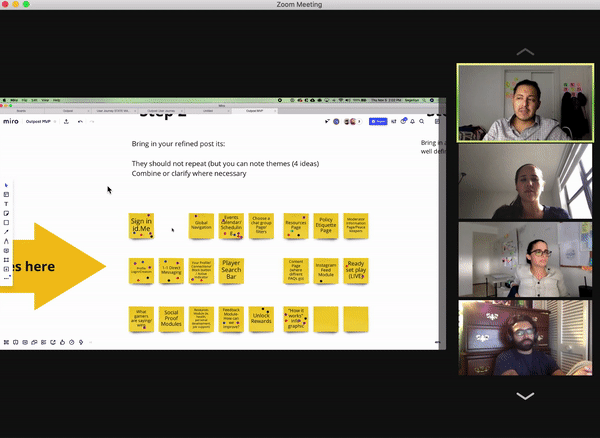Switch to the Boards browser tab
This screenshot has width=600, height=438.
(21, 111)
